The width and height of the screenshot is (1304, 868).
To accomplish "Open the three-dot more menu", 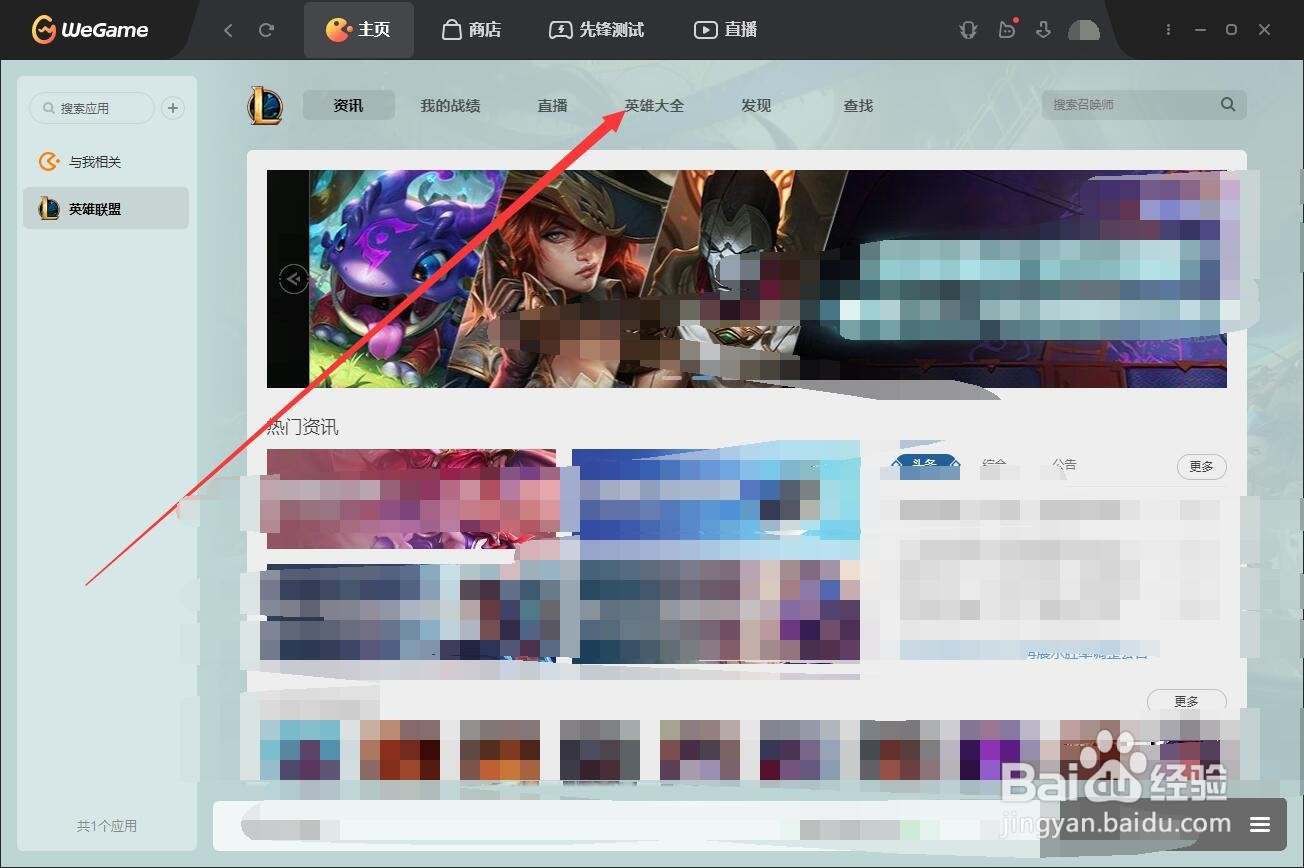I will click(1168, 30).
